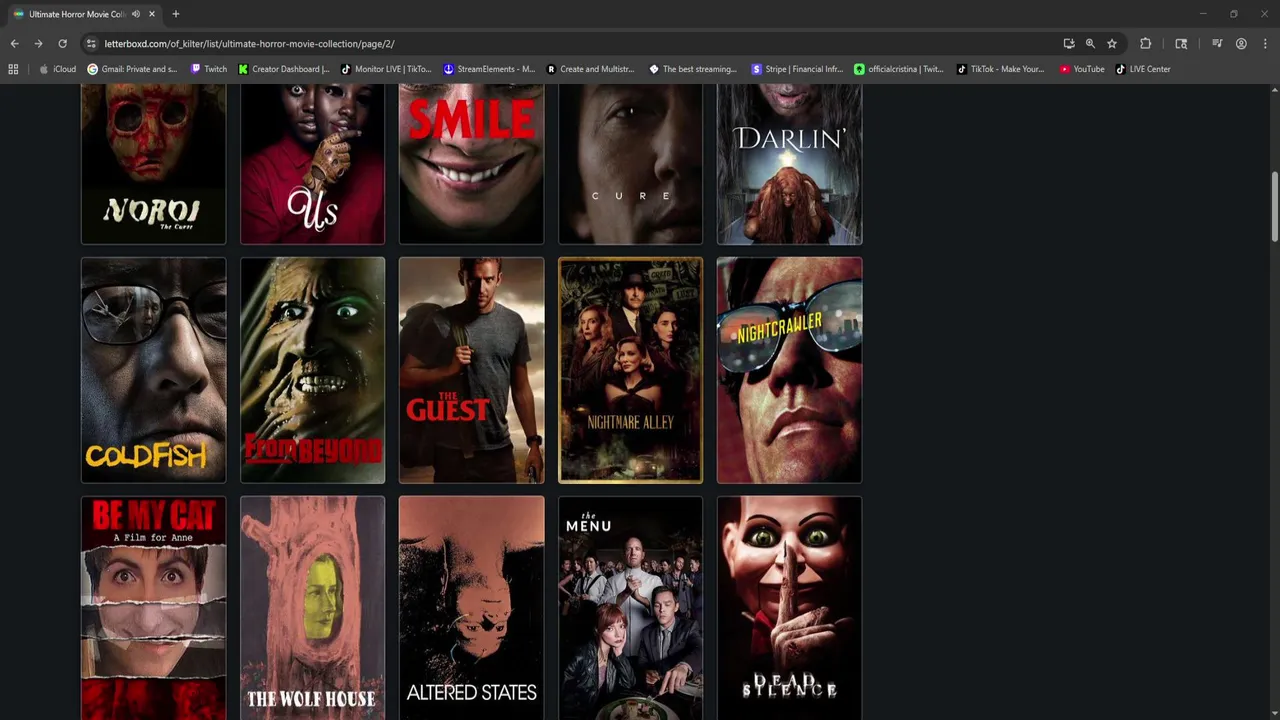Open the Coldfish movie poster
The height and width of the screenshot is (720, 1280).
(153, 370)
